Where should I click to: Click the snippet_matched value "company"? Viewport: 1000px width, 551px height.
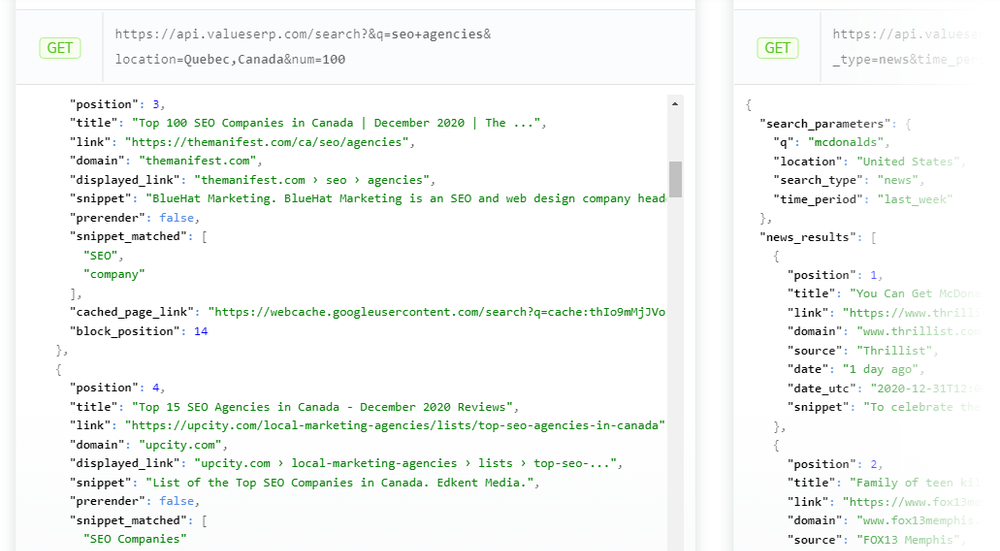114,274
